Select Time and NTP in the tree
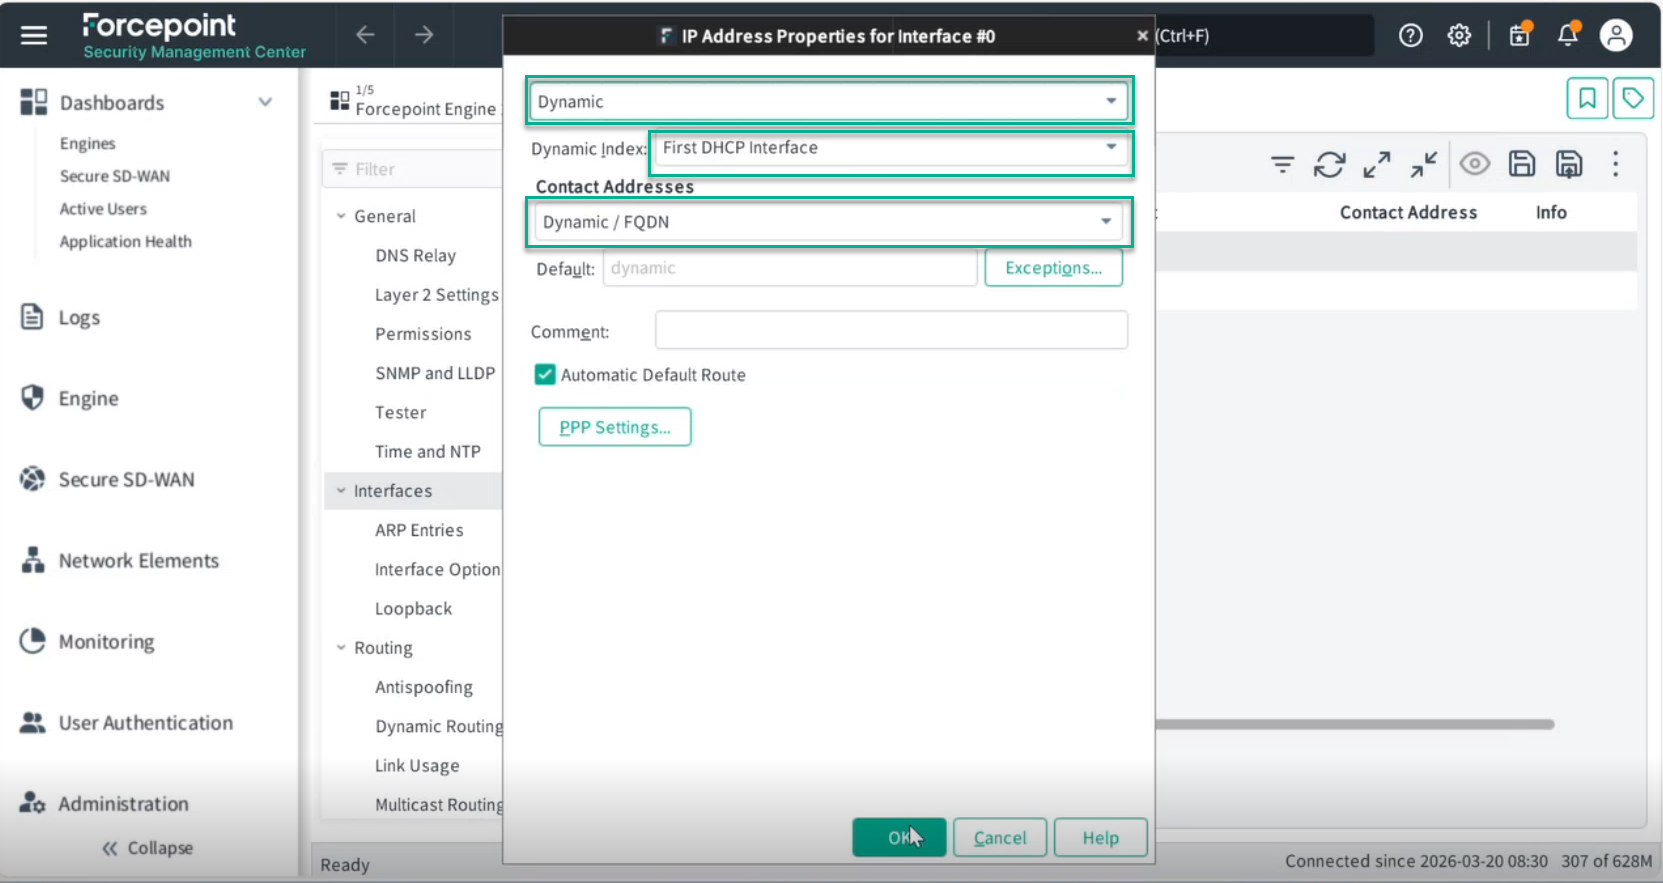1663x883 pixels. coord(427,451)
